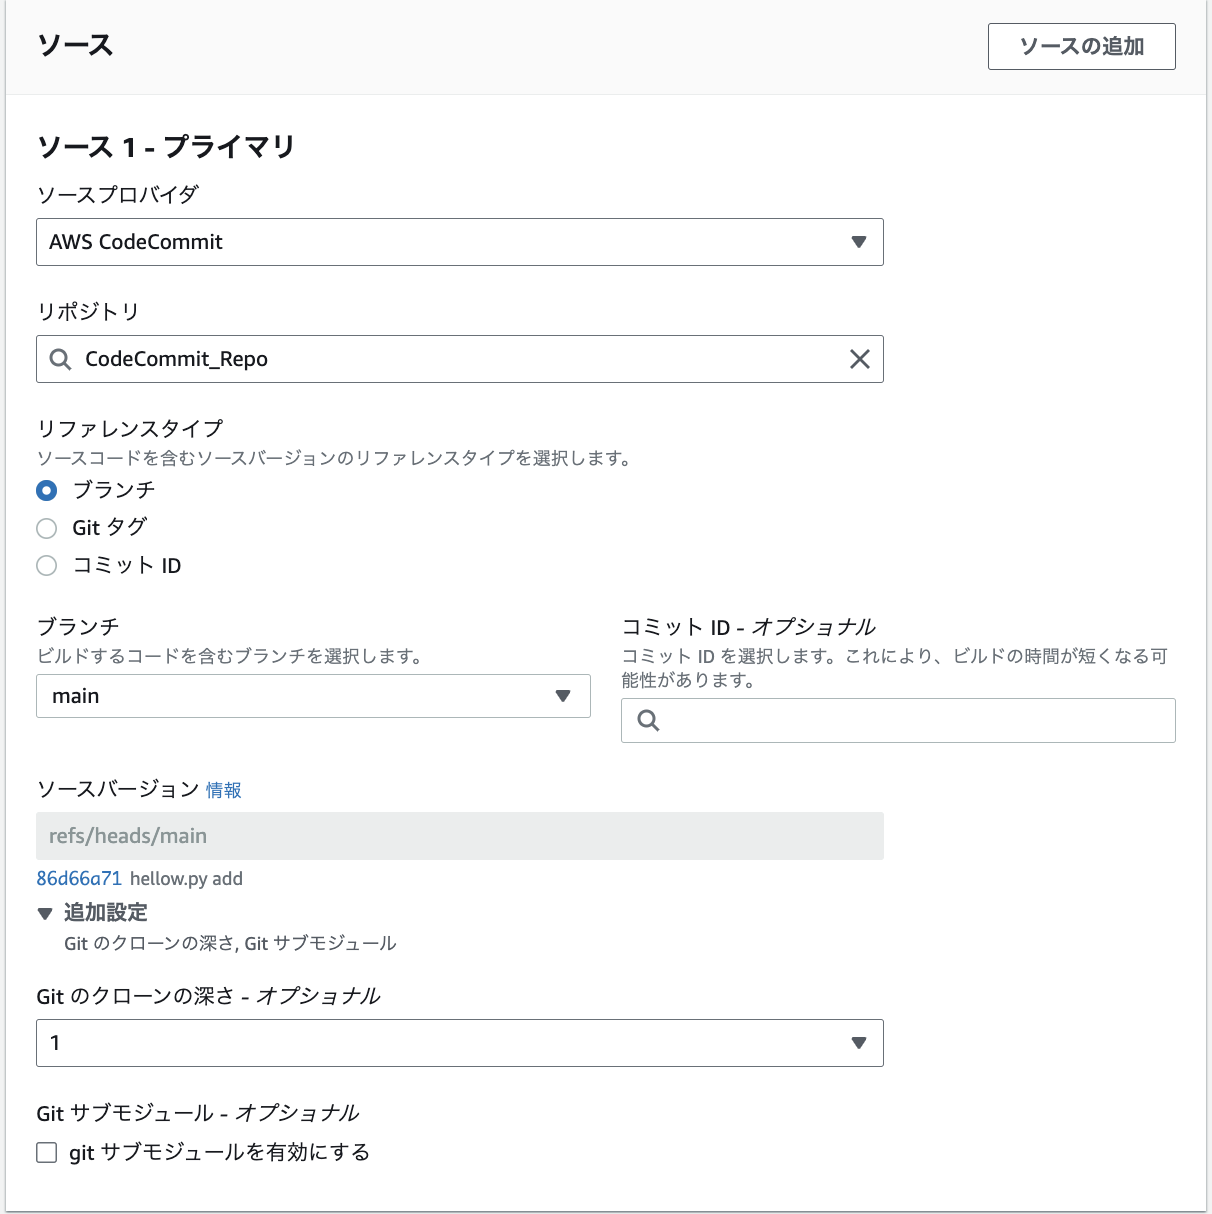1212x1214 pixels.
Task: Clear the repository field with the X icon
Action: (x=859, y=359)
